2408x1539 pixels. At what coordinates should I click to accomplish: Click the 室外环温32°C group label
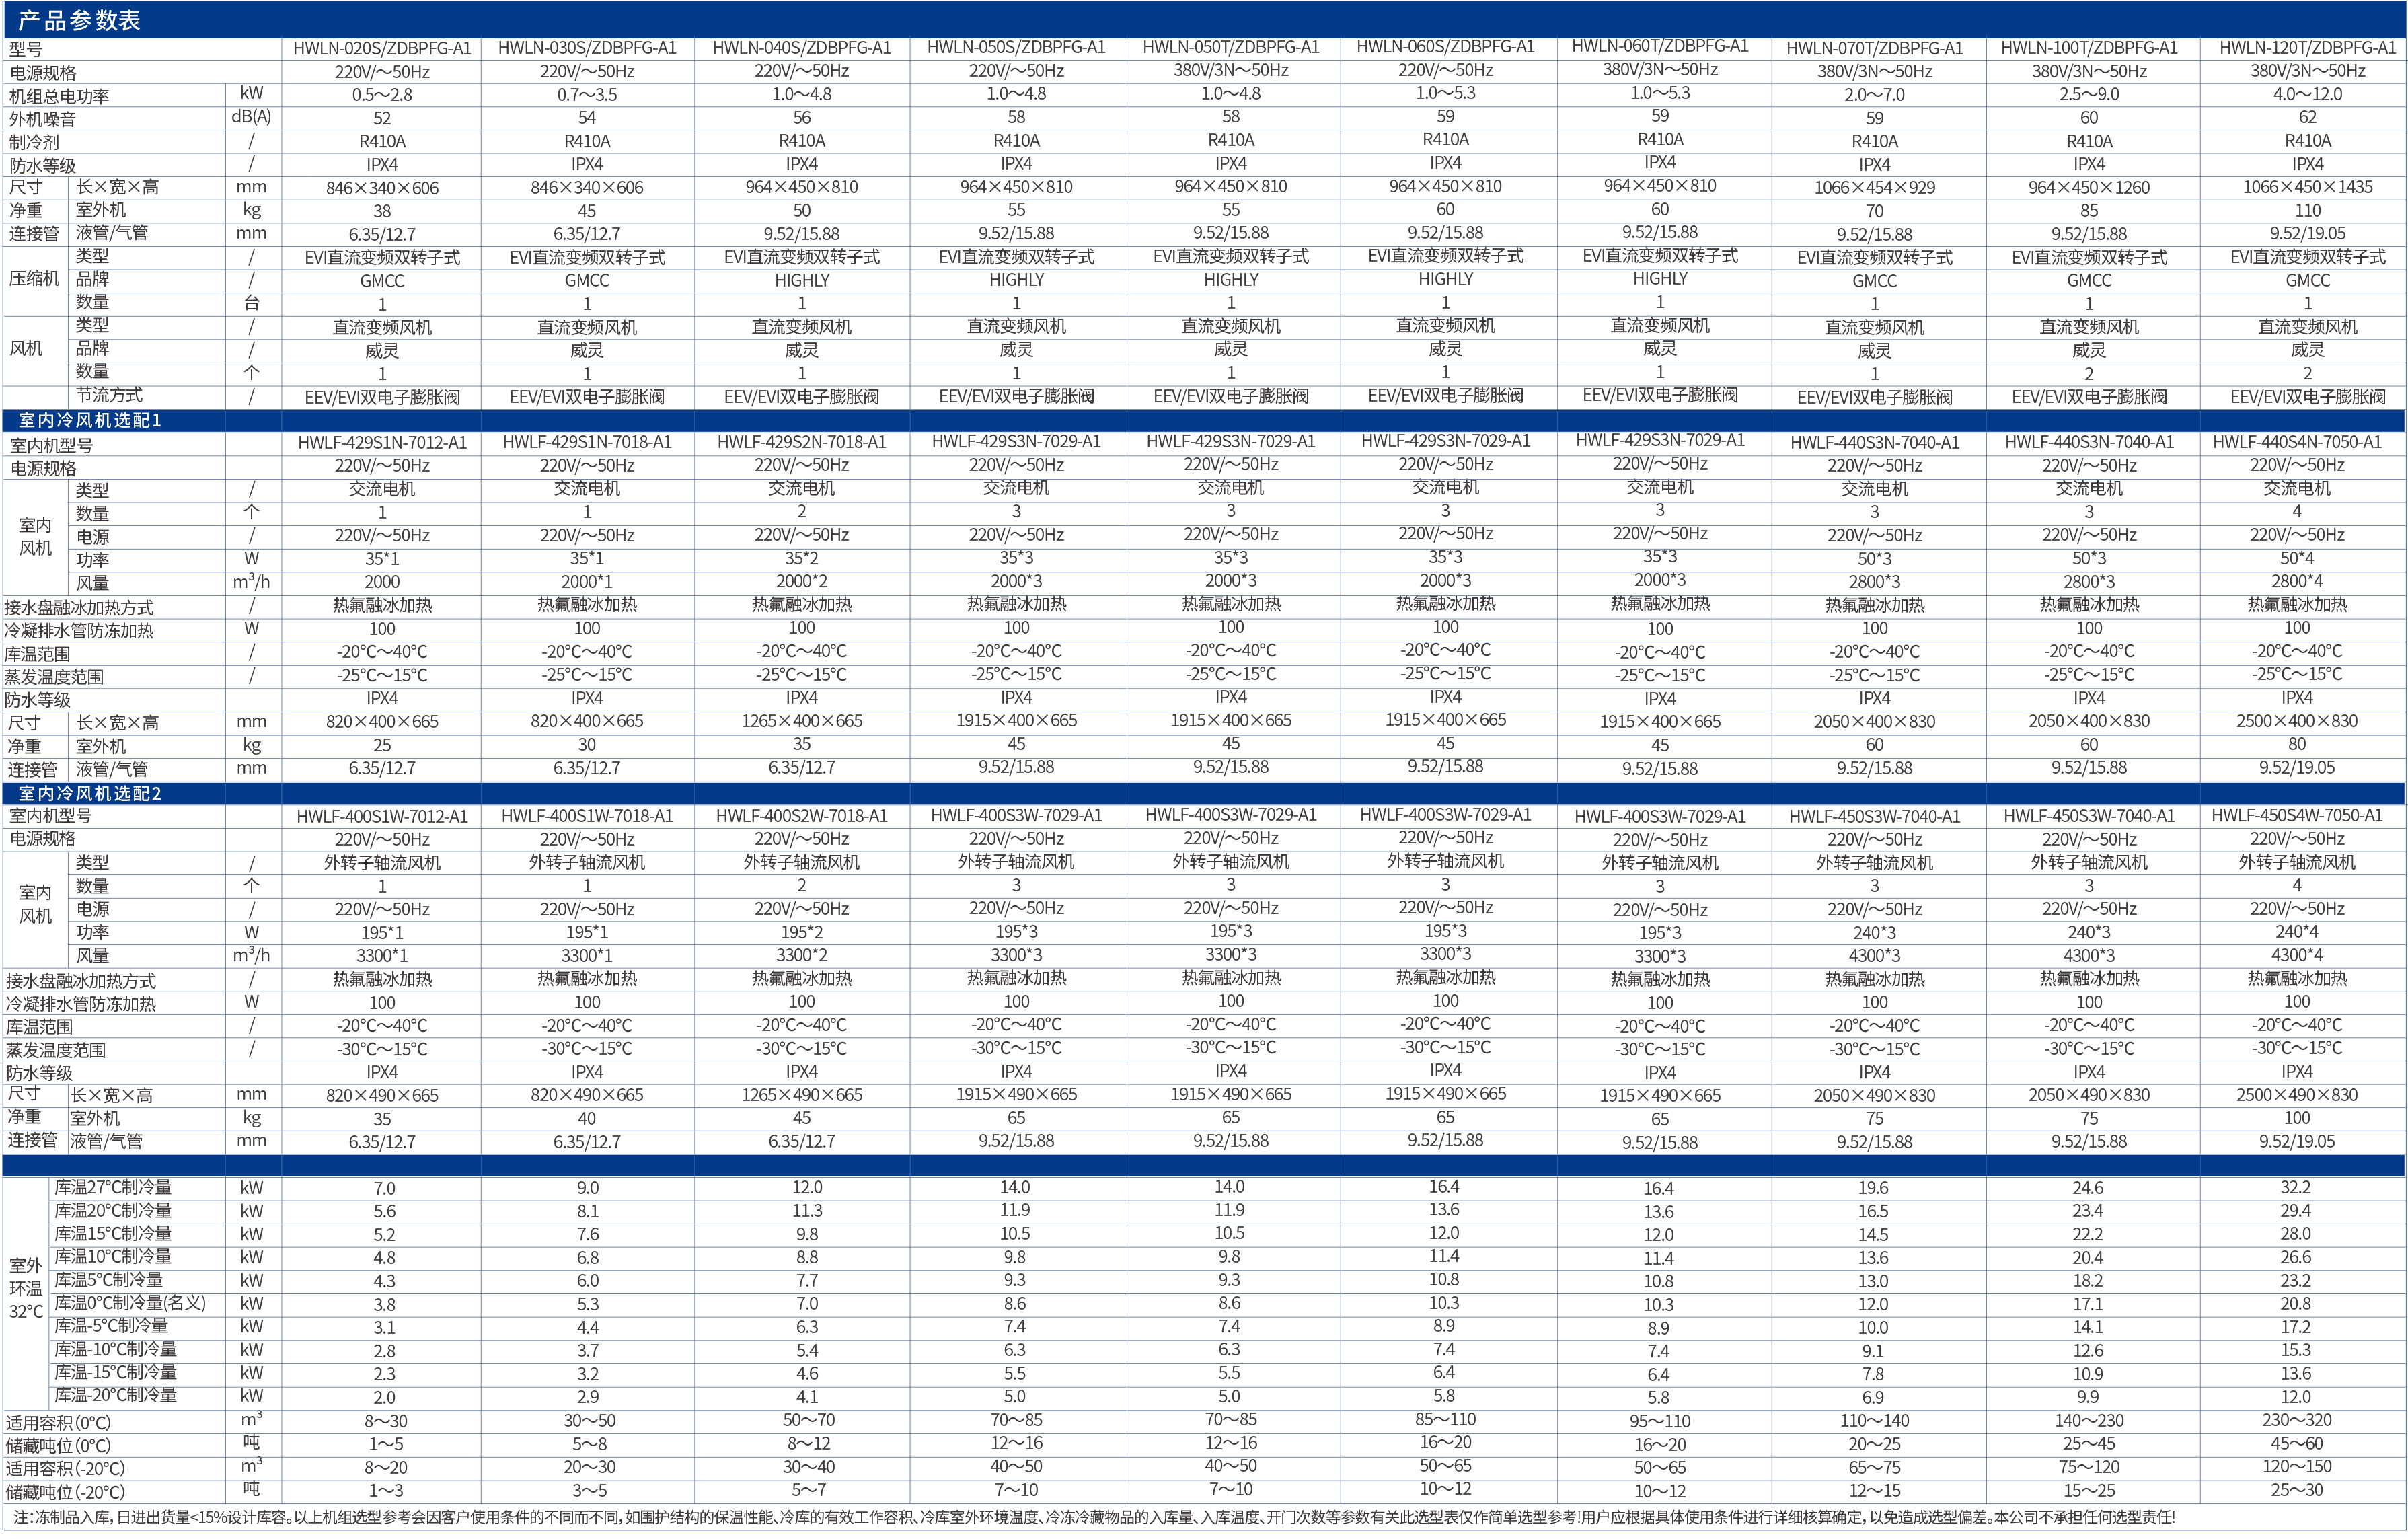pyautogui.click(x=26, y=1288)
